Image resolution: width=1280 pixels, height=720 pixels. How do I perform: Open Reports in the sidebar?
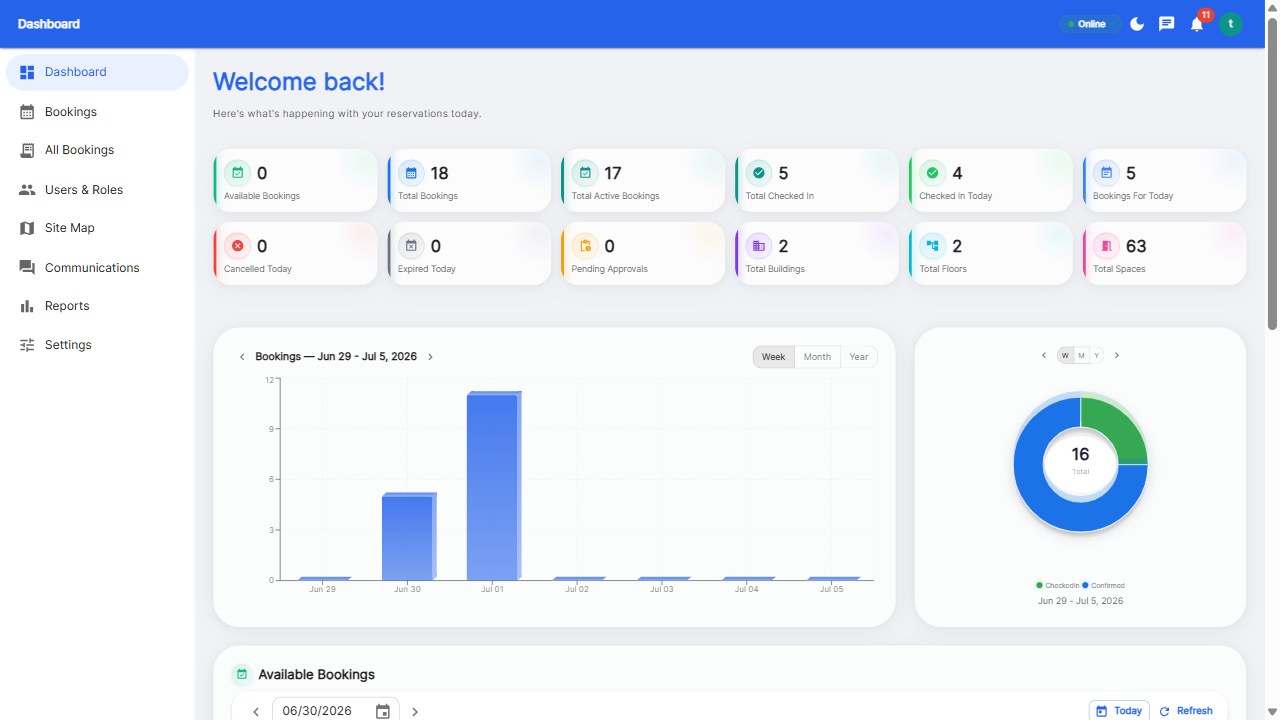click(x=97, y=306)
